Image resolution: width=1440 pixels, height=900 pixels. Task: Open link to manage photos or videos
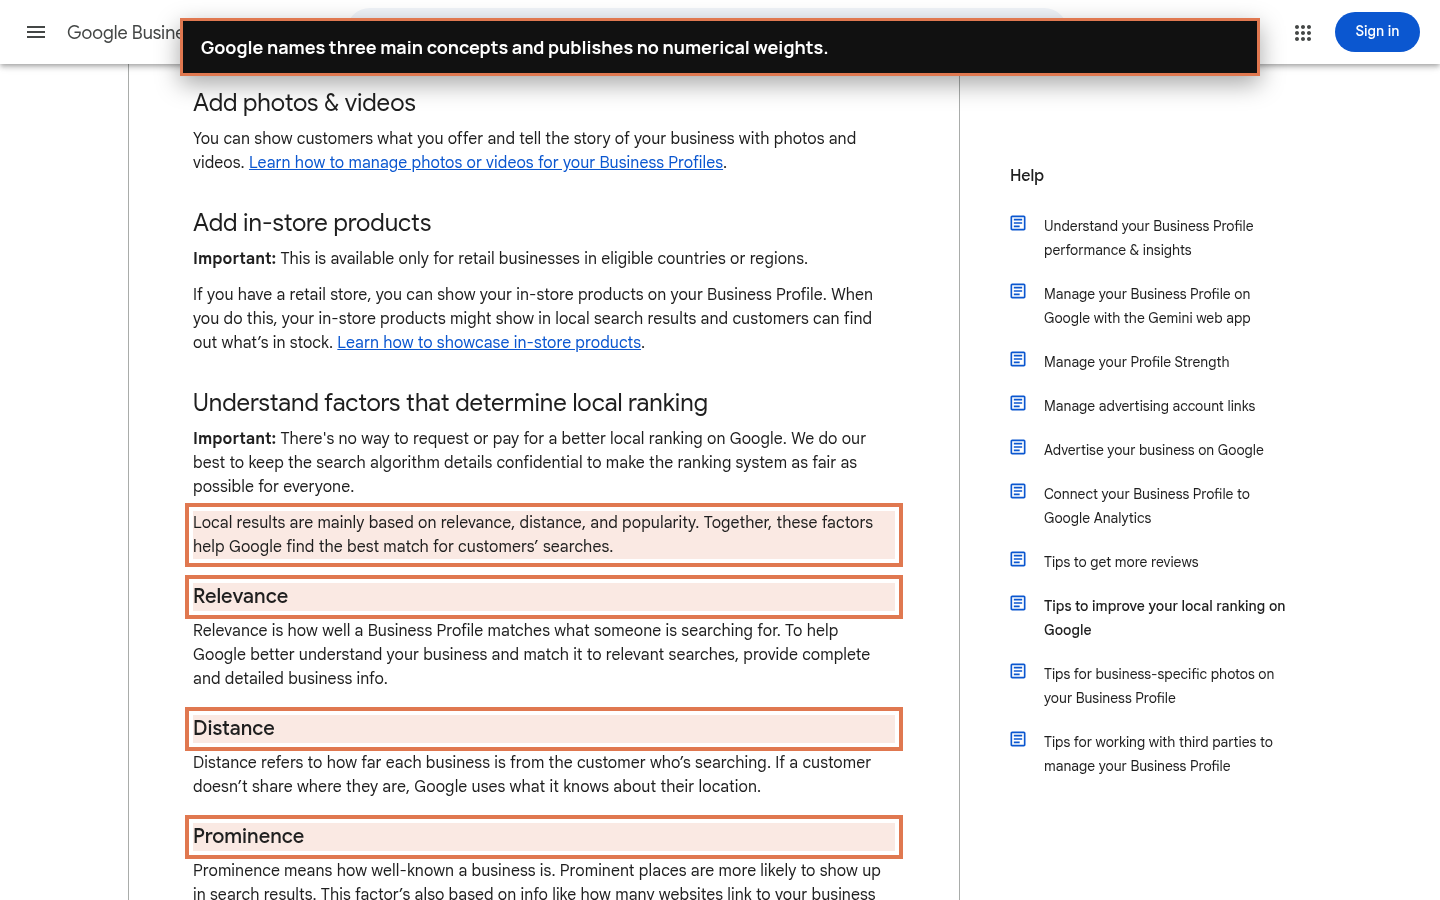(x=486, y=162)
